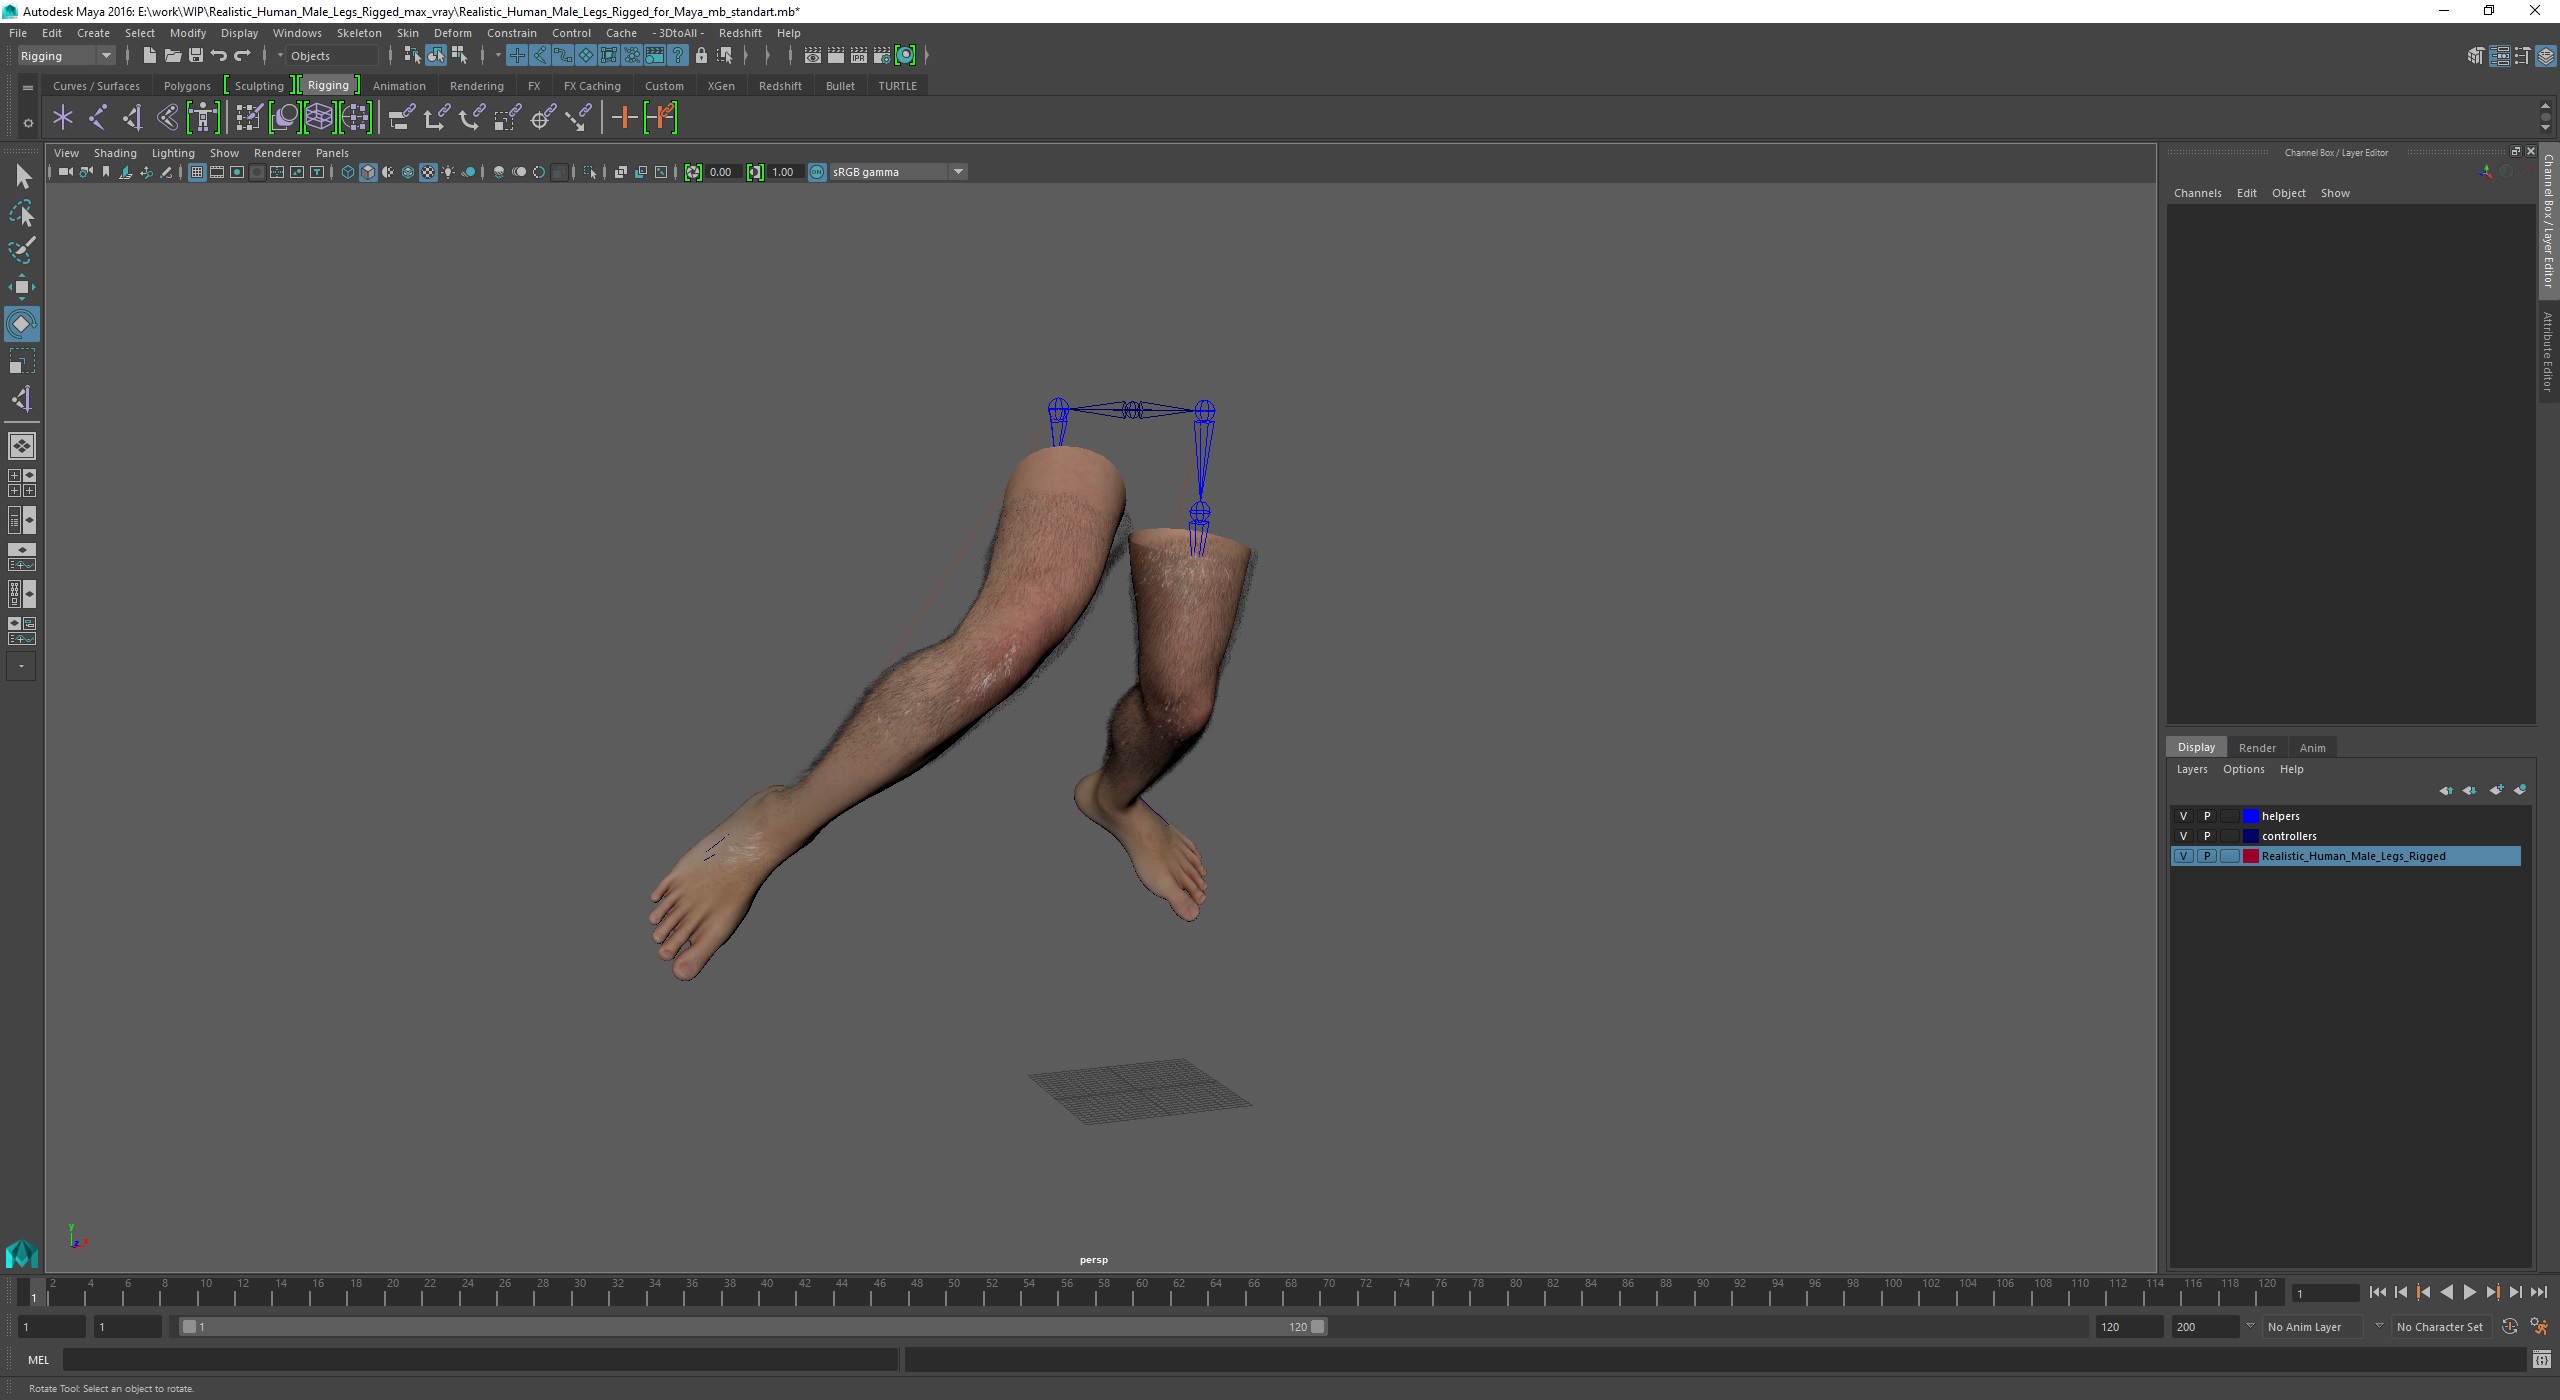The width and height of the screenshot is (2560, 1400).
Task: Open the Skeleton menu
Action: [x=358, y=33]
